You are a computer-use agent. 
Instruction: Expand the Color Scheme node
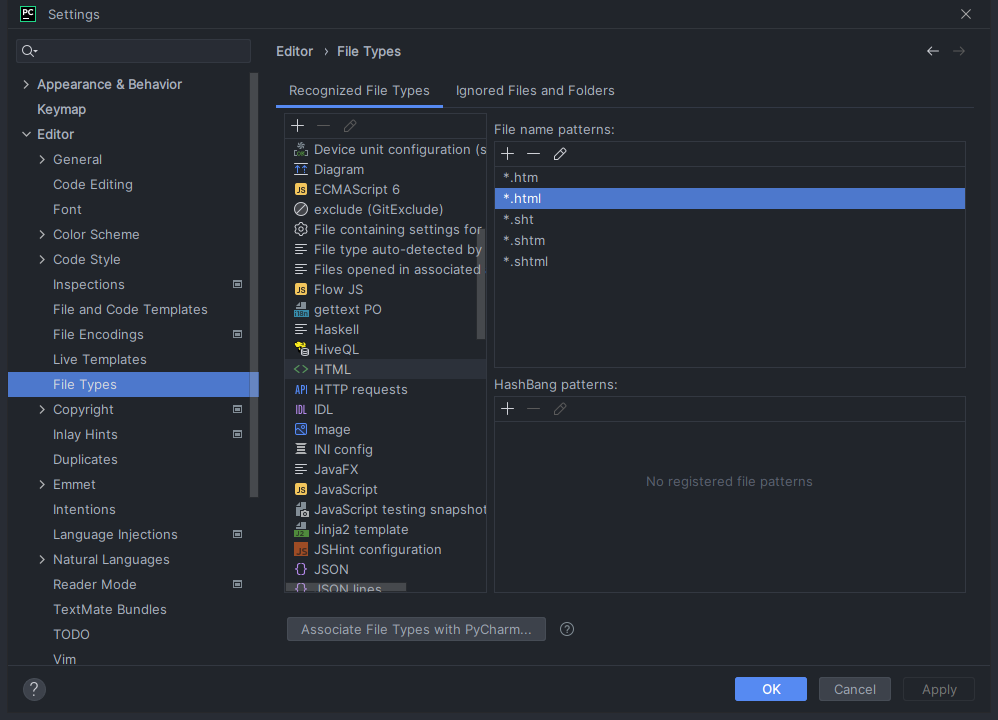42,234
